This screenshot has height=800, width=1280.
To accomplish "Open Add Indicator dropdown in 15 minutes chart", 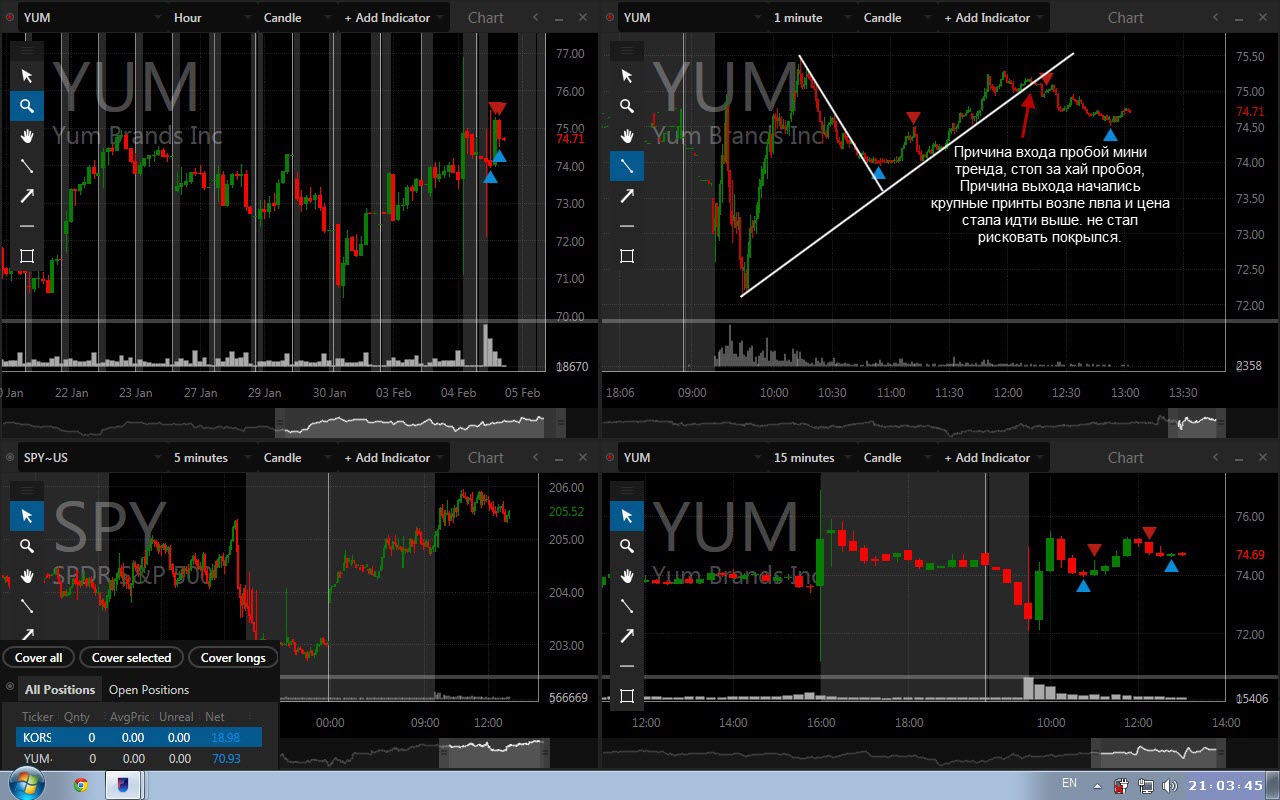I will 993,457.
